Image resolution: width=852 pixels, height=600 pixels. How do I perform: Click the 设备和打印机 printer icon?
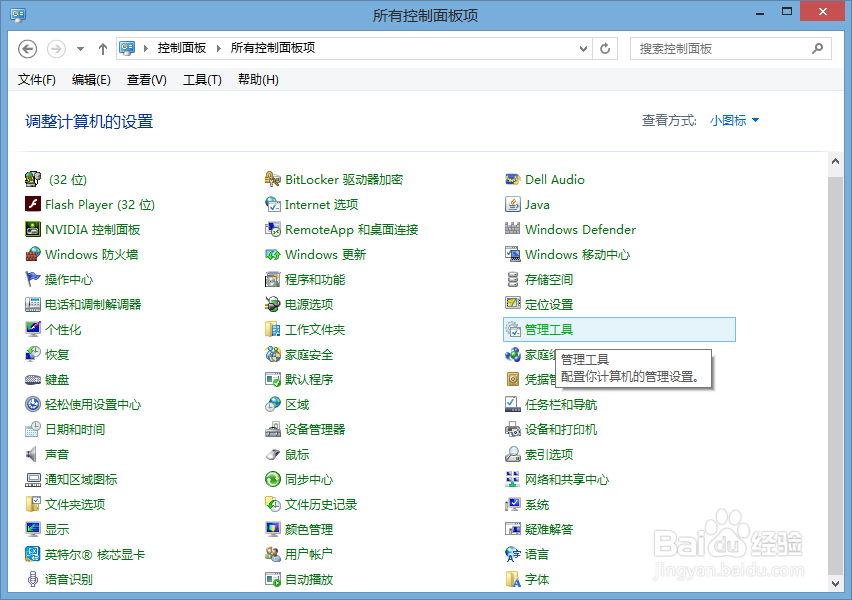(512, 429)
